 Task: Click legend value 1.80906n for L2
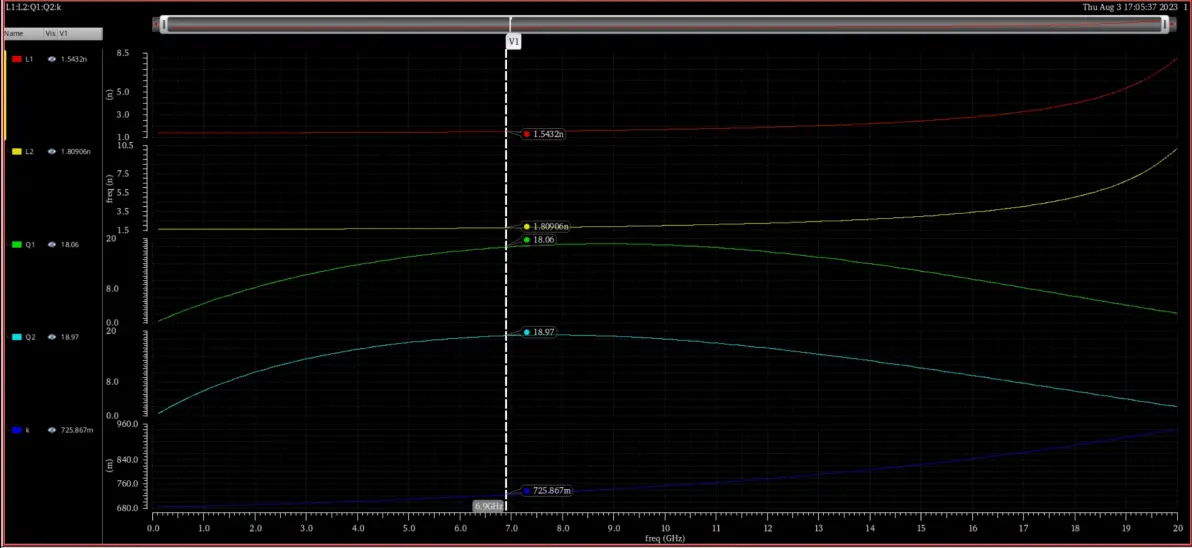tap(76, 151)
